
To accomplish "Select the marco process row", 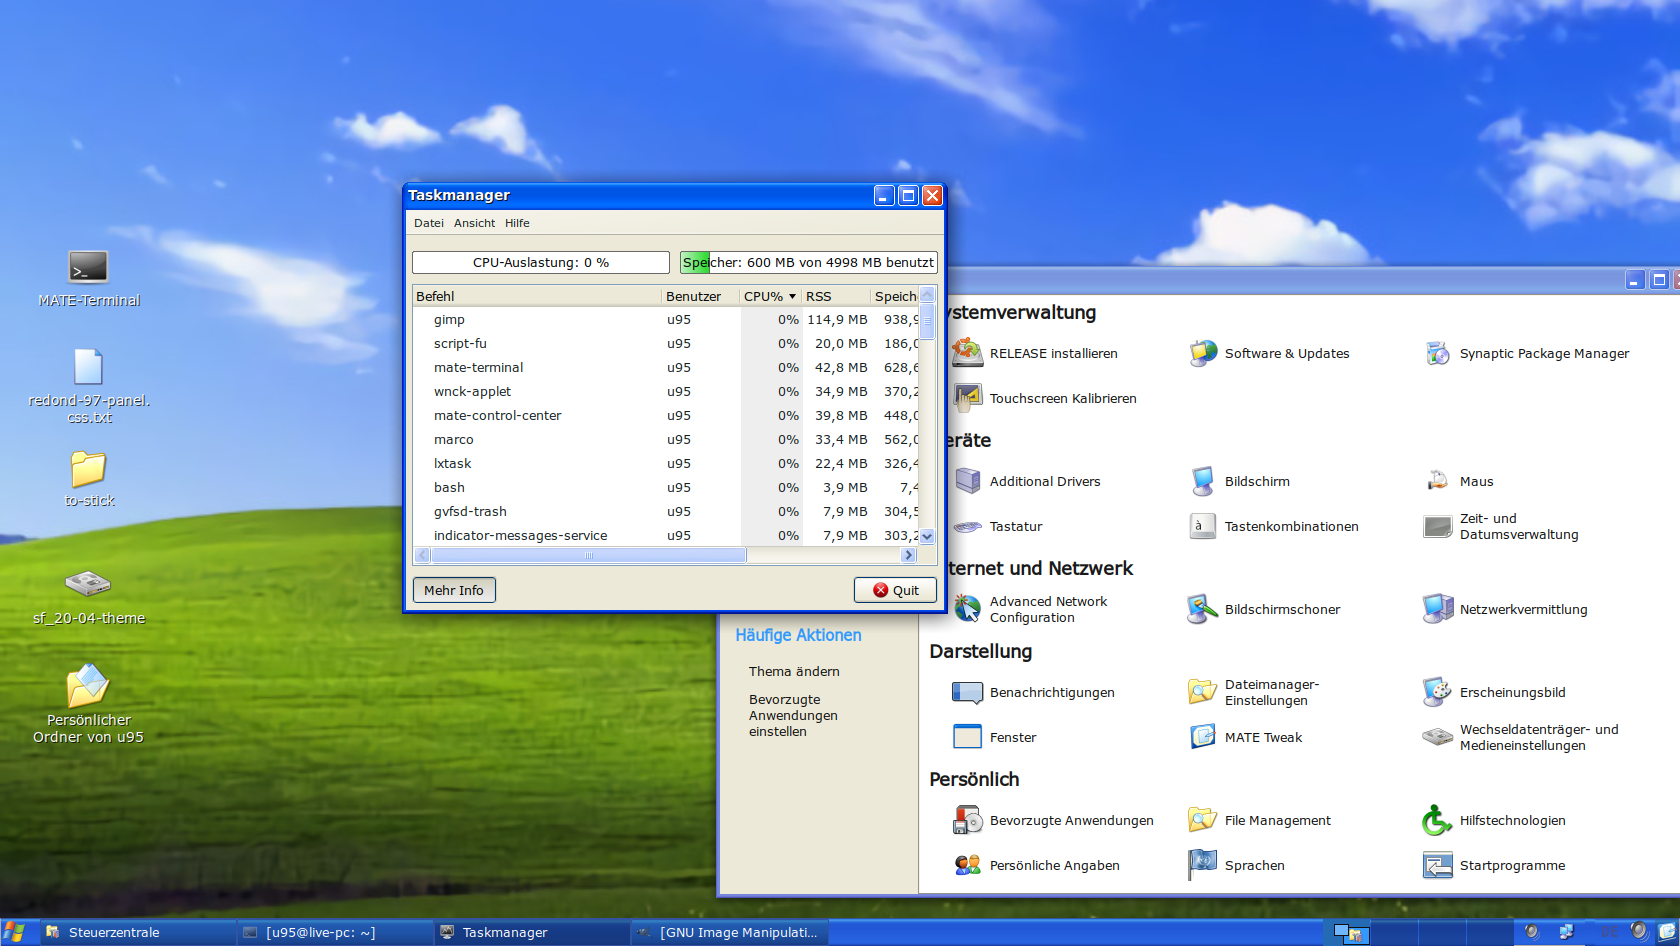I will (x=666, y=440).
